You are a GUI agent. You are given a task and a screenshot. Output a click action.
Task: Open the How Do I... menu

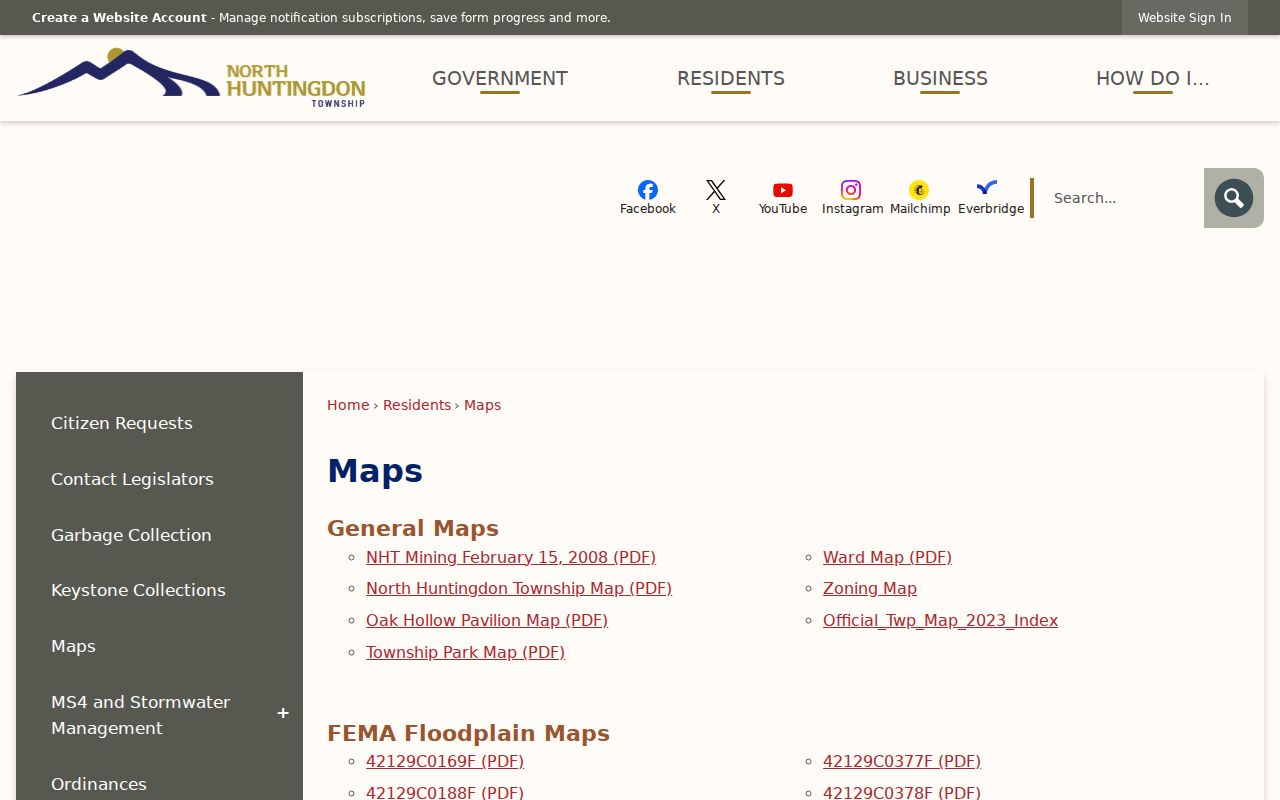click(x=1153, y=79)
